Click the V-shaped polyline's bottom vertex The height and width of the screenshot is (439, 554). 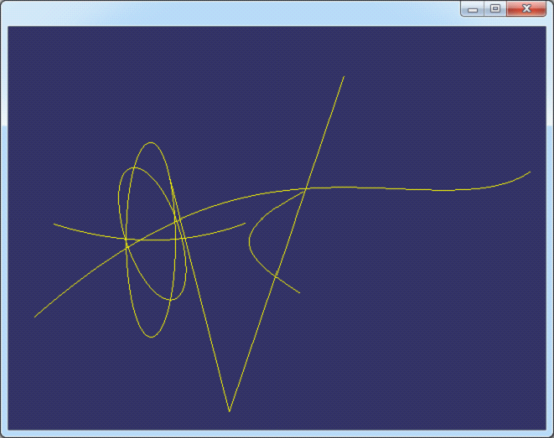[229, 411]
